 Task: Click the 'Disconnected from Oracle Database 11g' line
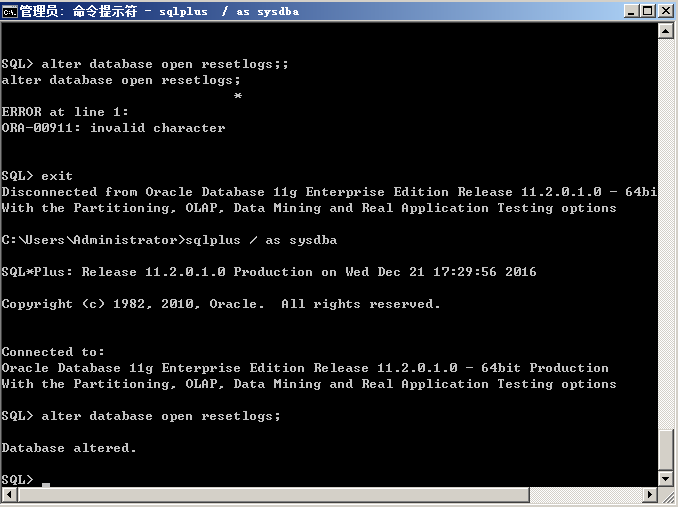point(329,192)
